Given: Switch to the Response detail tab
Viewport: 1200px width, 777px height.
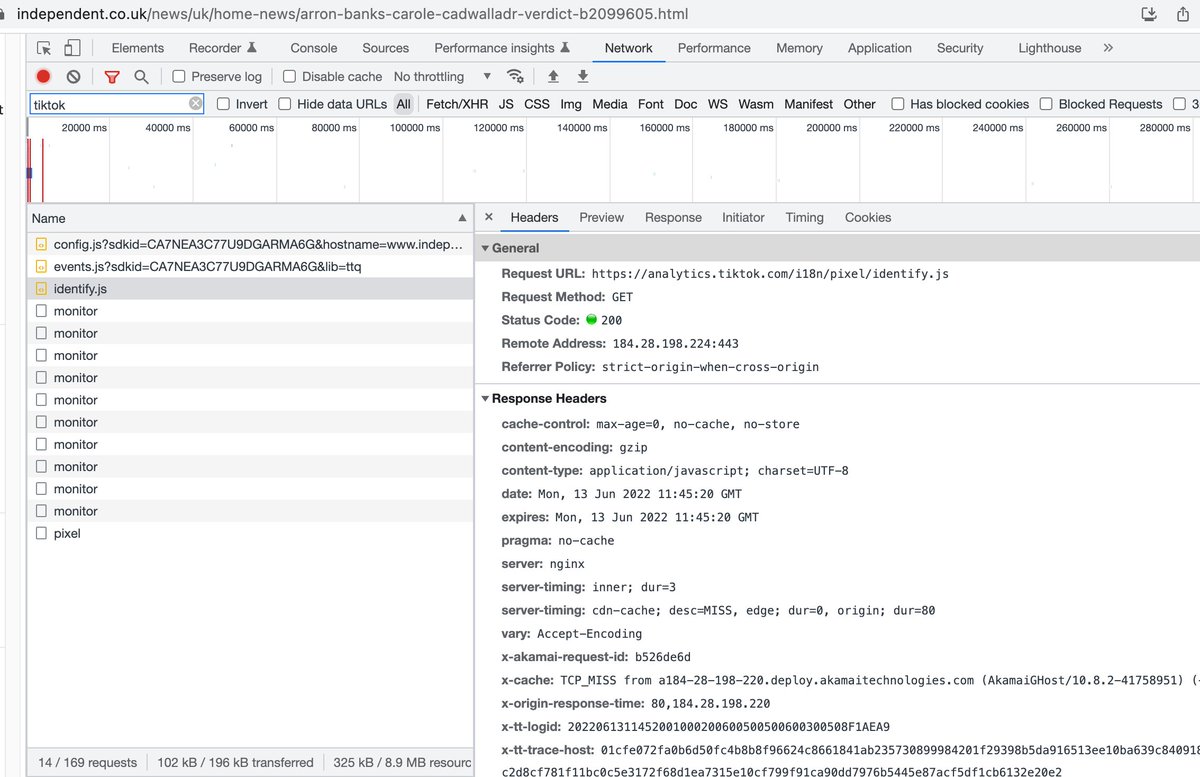Looking at the screenshot, I should 673,217.
